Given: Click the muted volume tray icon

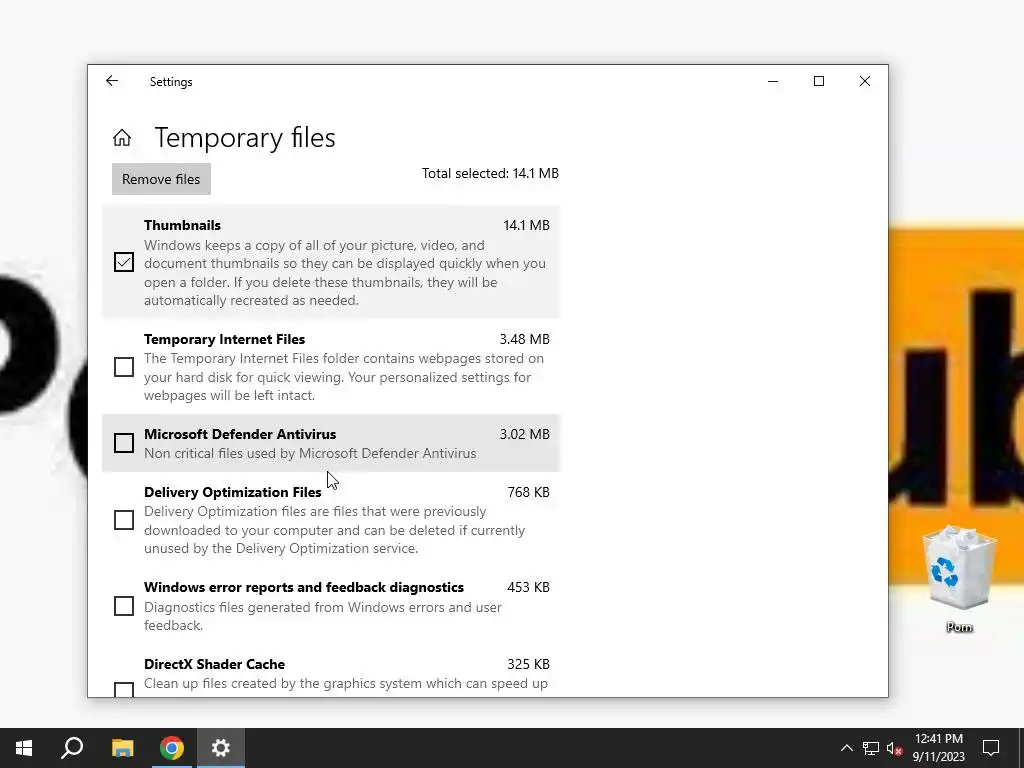Looking at the screenshot, I should click(x=894, y=748).
